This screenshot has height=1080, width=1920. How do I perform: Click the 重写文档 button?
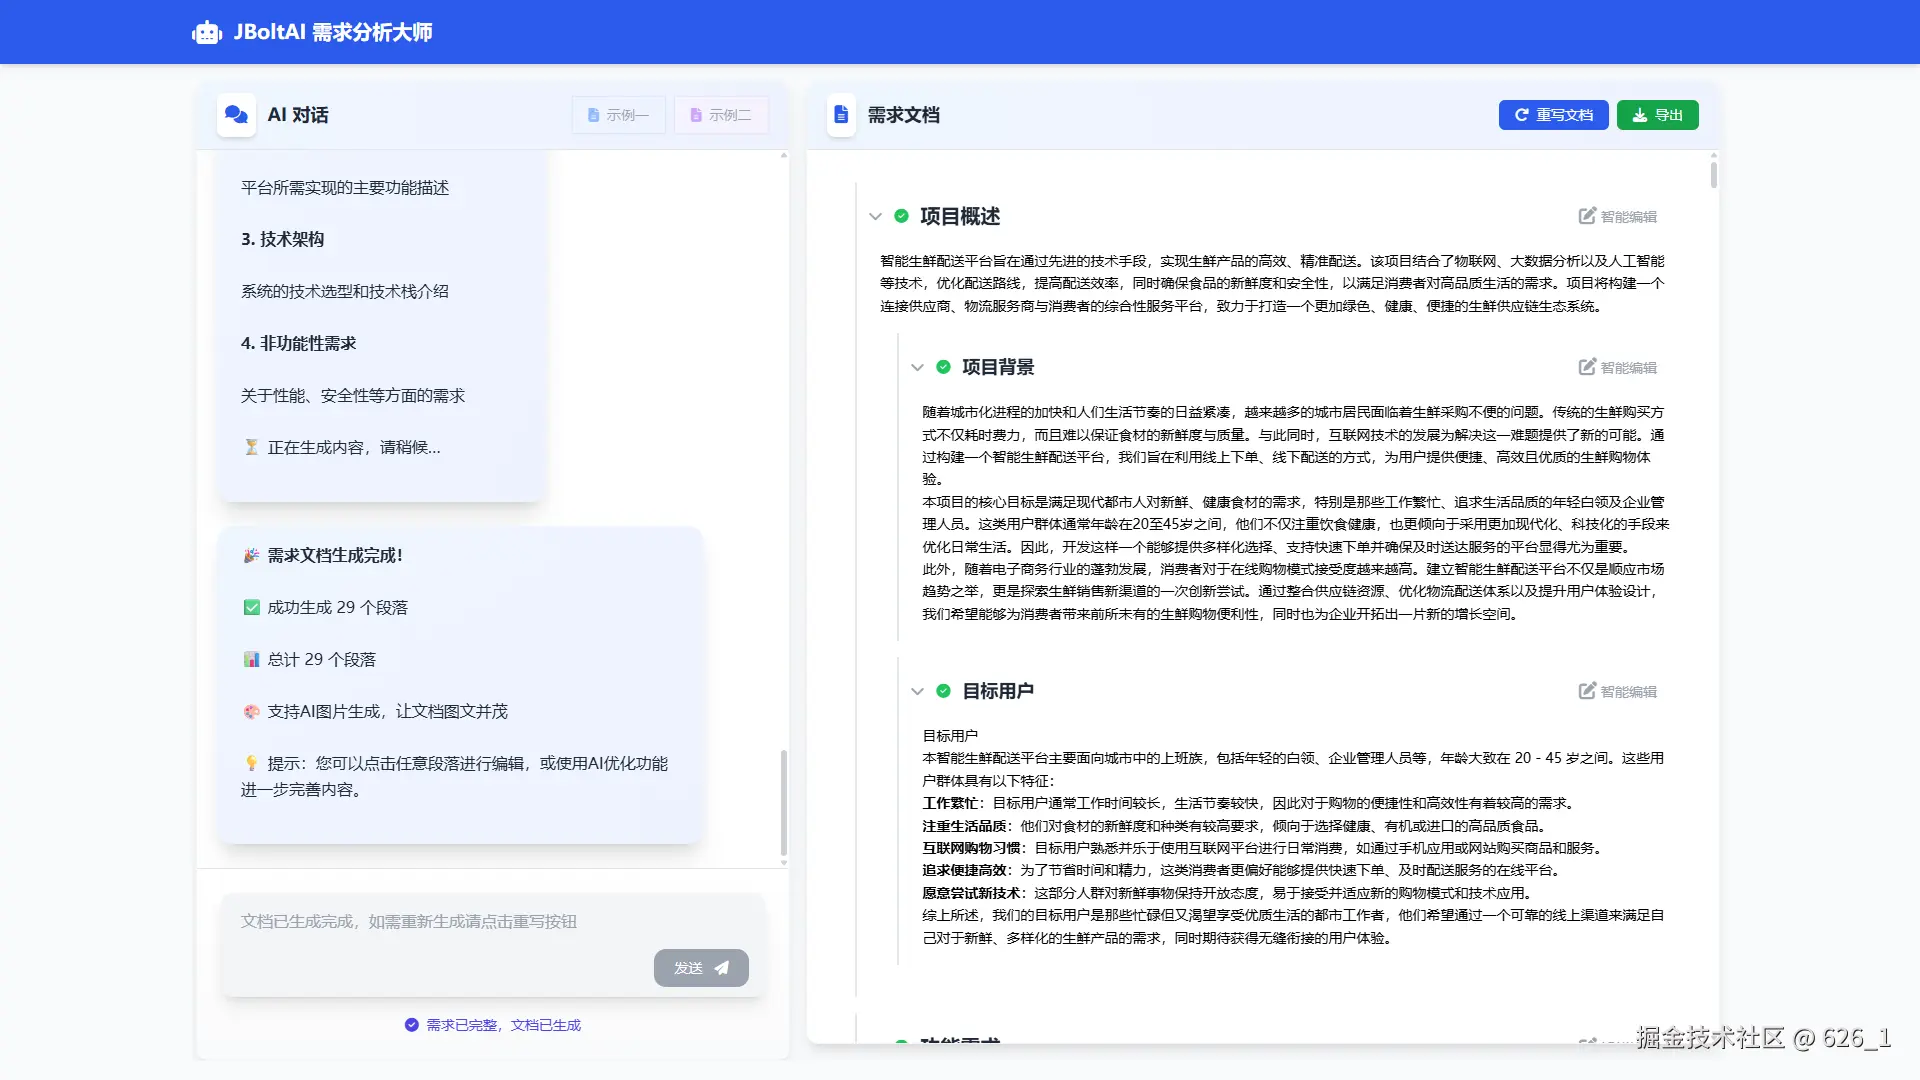[x=1553, y=115]
